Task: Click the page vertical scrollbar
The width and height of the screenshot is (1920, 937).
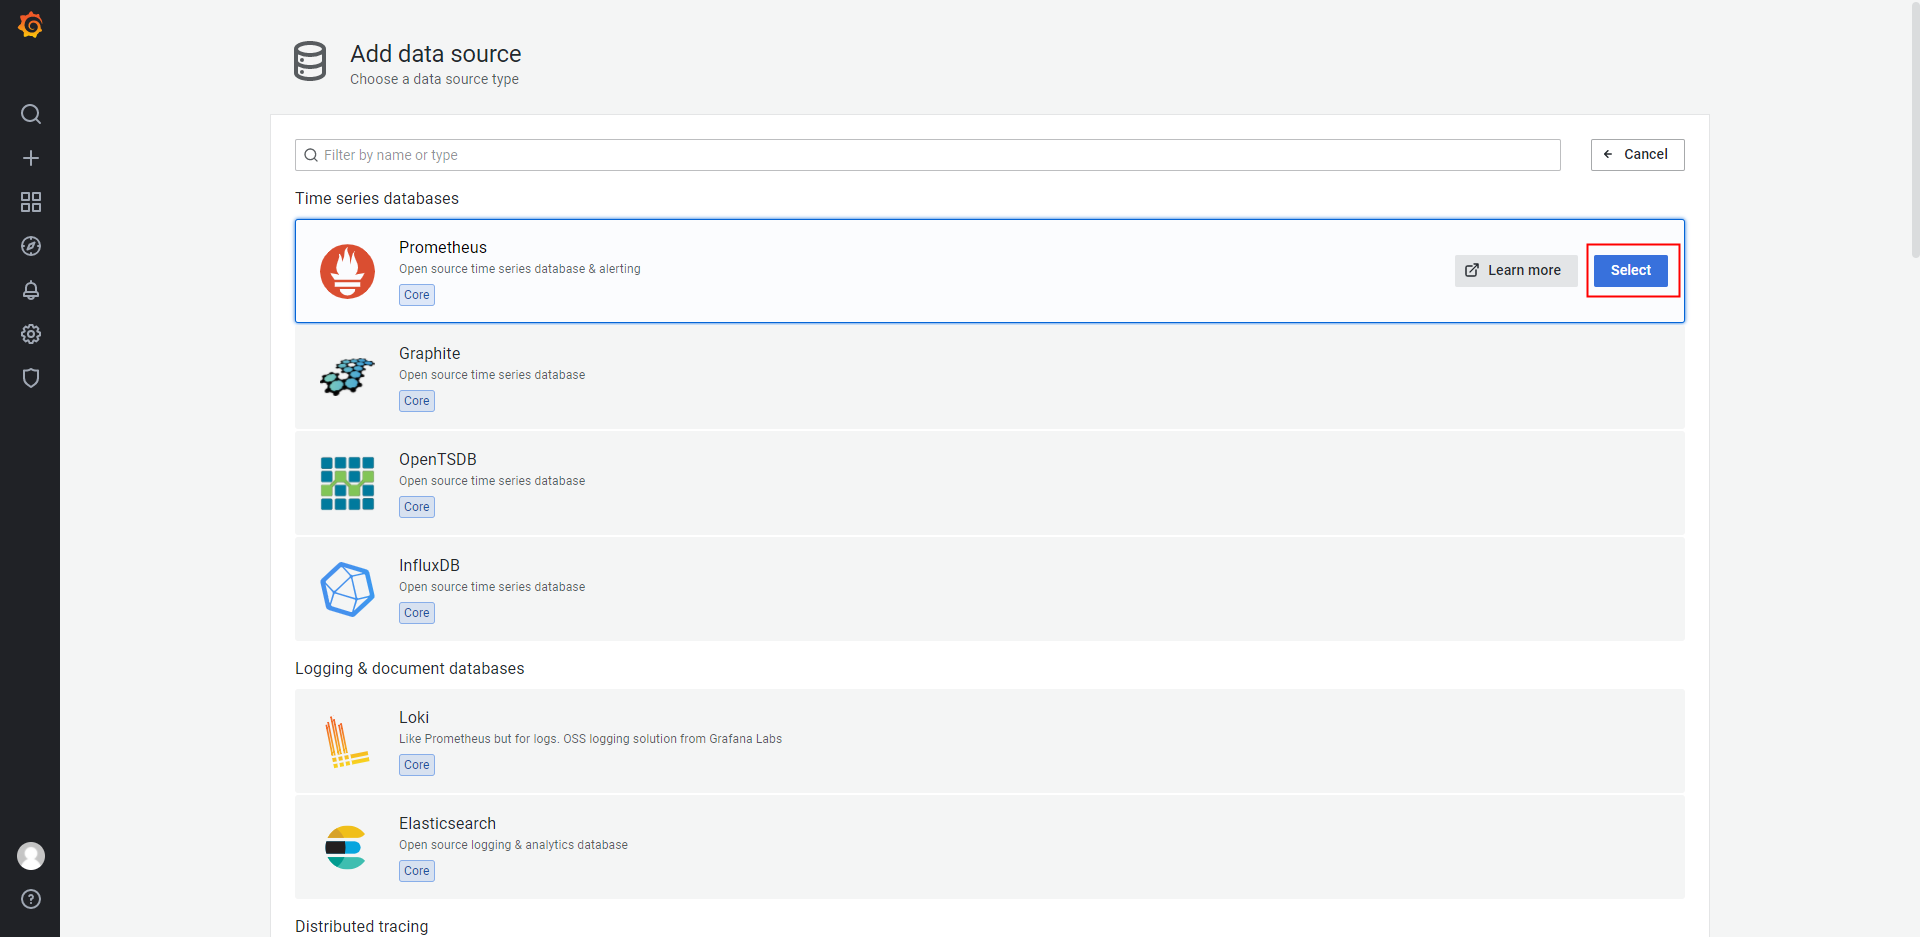Action: coord(1914,130)
